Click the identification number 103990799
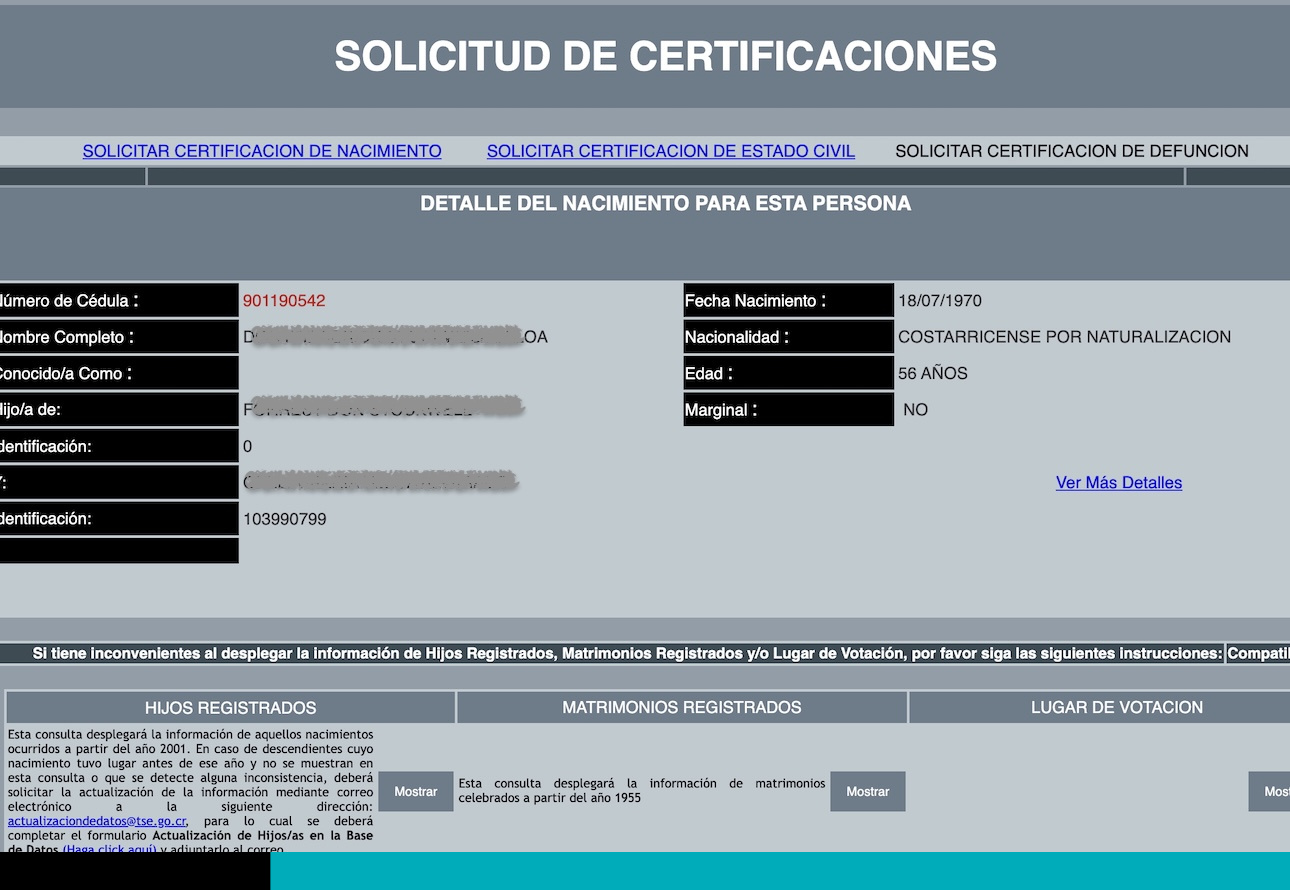Screen dimensions: 1290x890 [x=285, y=519]
